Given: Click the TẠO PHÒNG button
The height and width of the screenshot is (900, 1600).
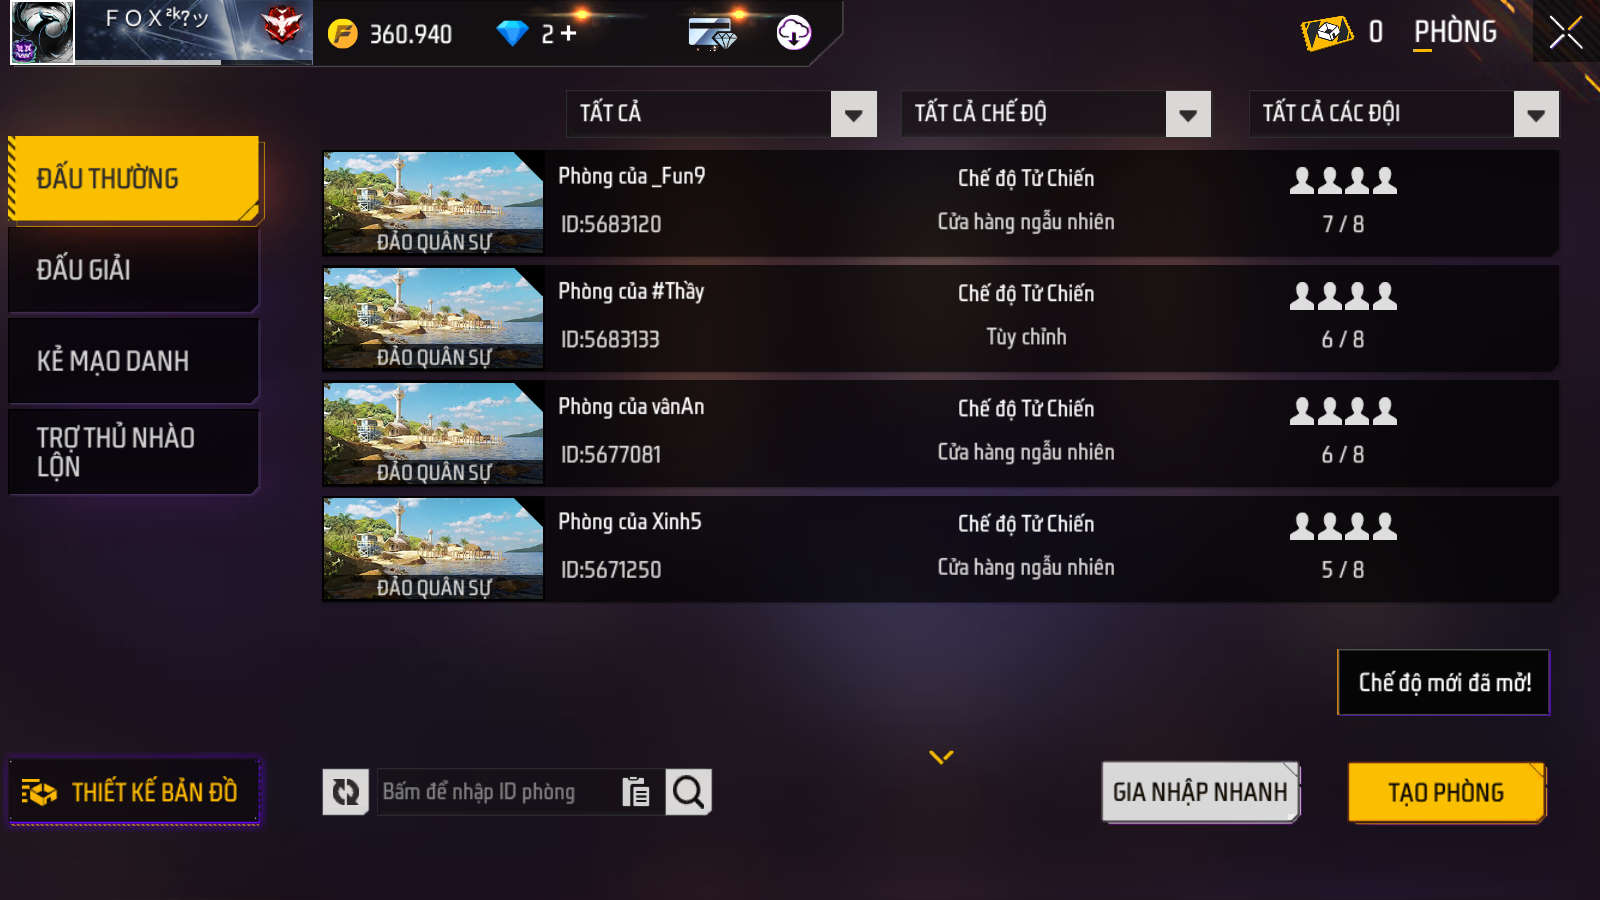Looking at the screenshot, I should (1447, 792).
